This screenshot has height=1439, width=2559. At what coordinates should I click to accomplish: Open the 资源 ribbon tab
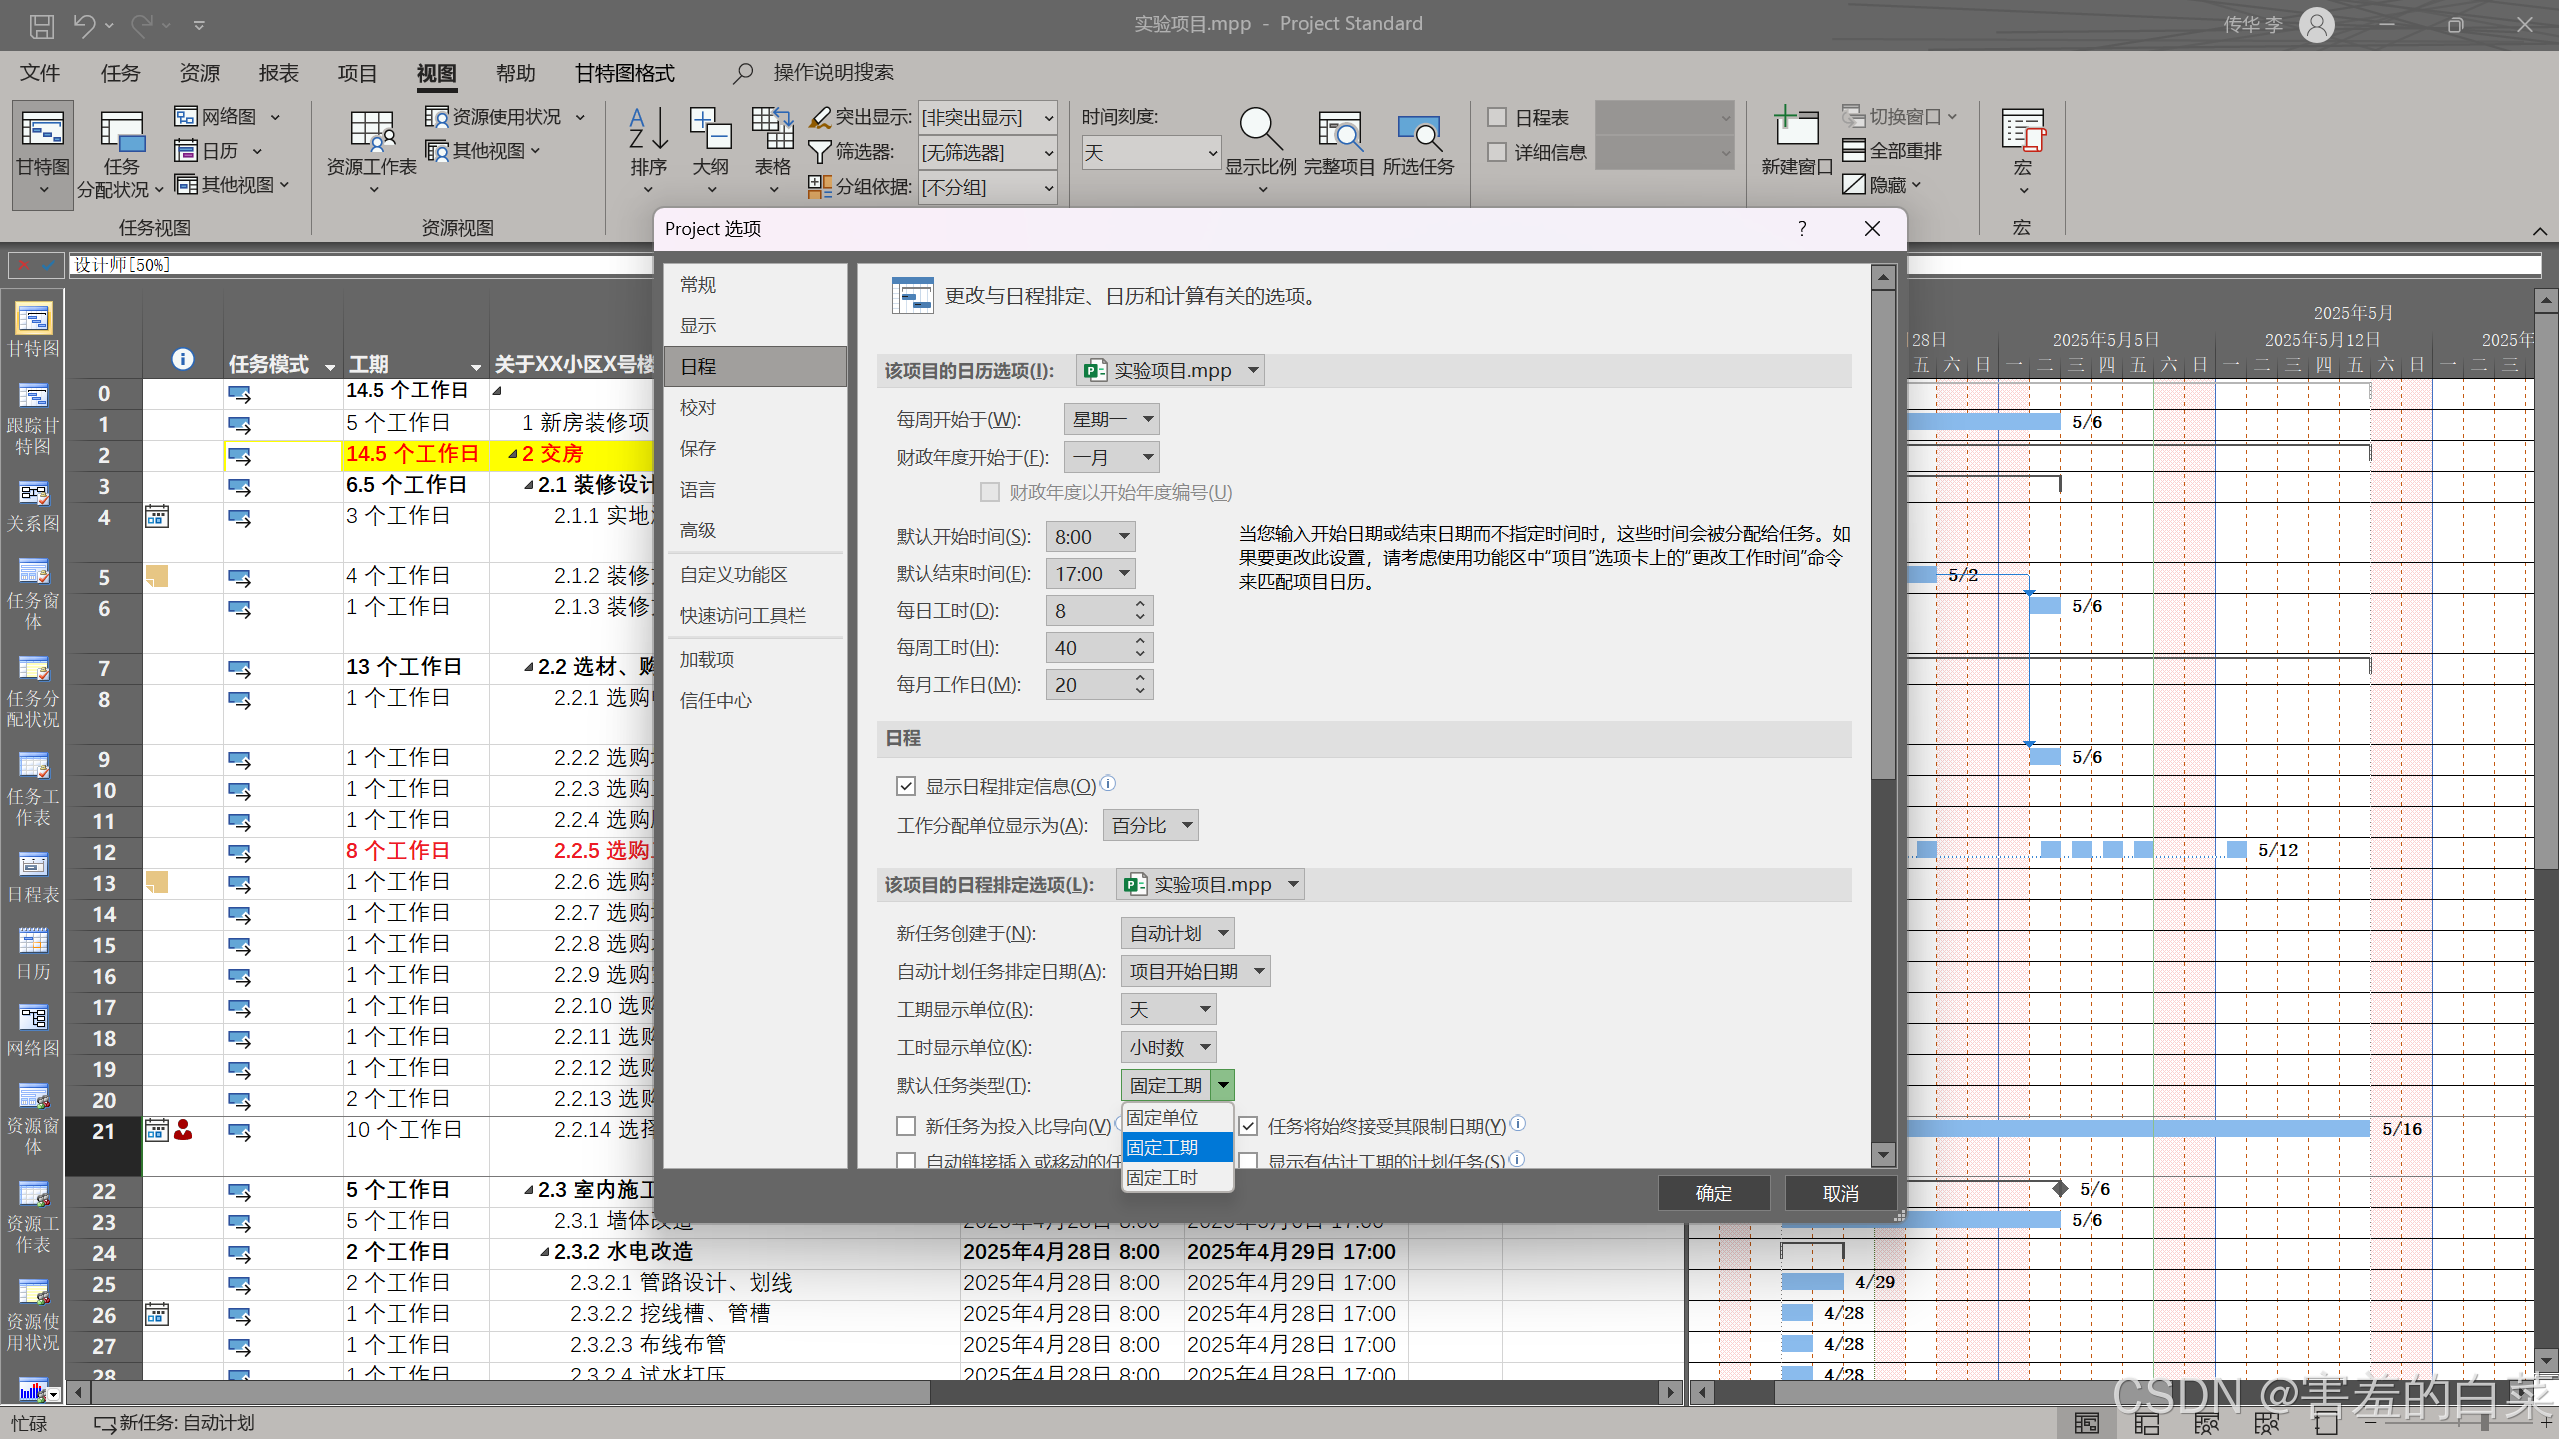(199, 73)
